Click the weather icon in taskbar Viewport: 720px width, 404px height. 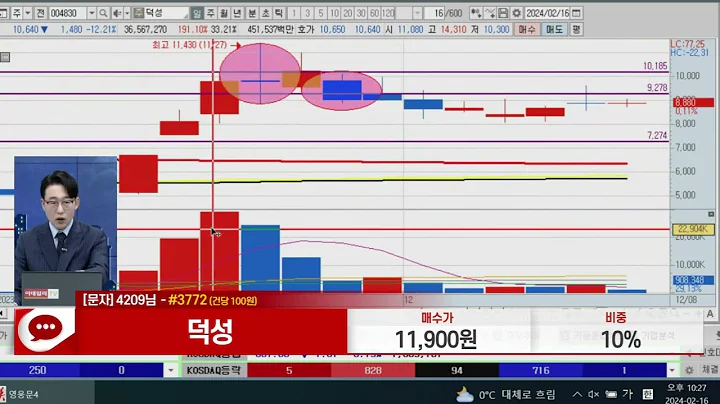coord(465,394)
